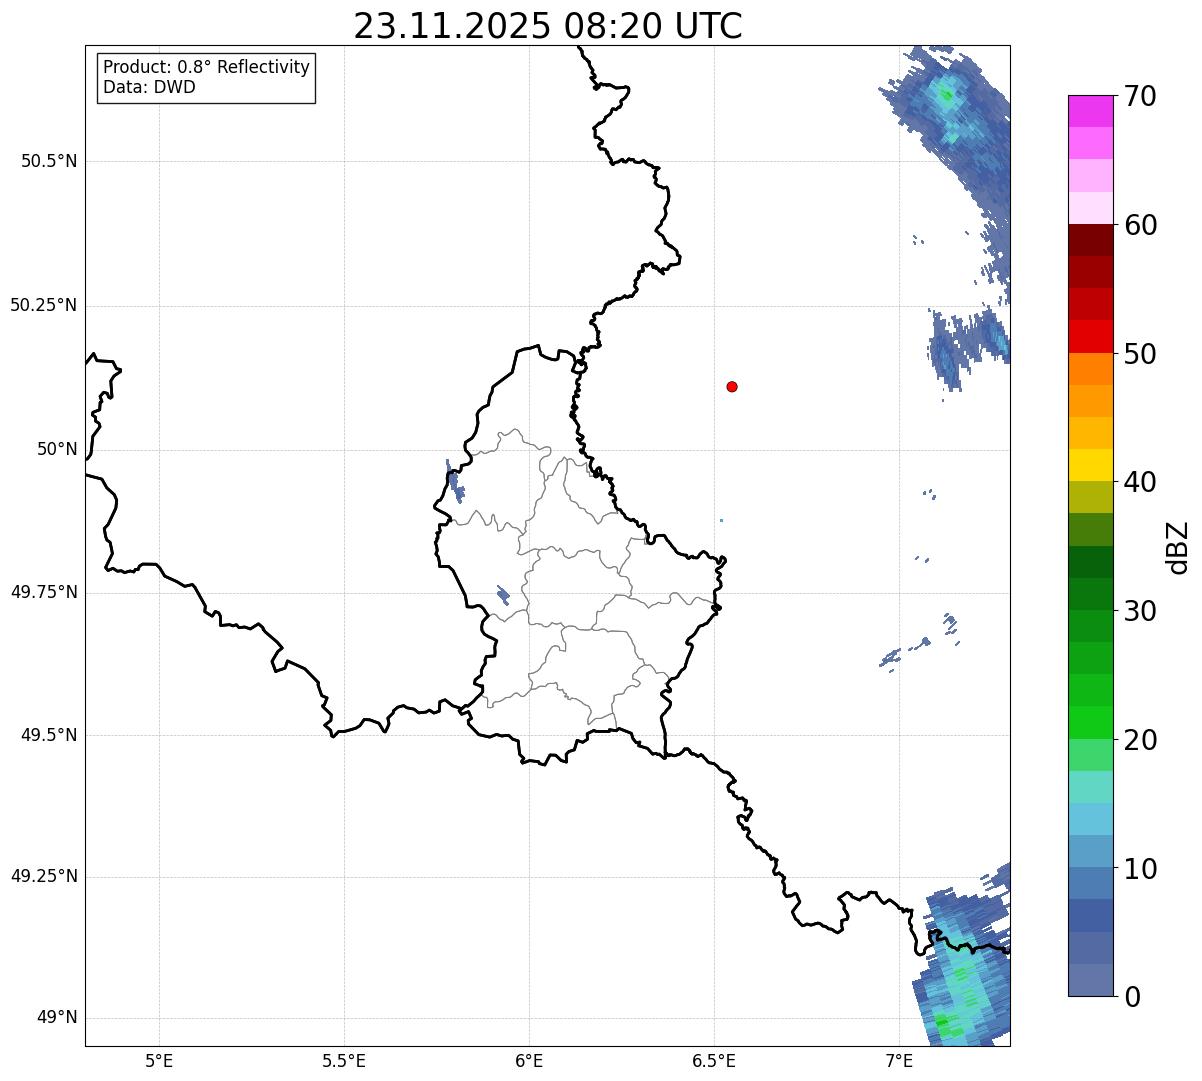1202x1081 pixels.
Task: Click the red station marker dot
Action: (x=732, y=386)
